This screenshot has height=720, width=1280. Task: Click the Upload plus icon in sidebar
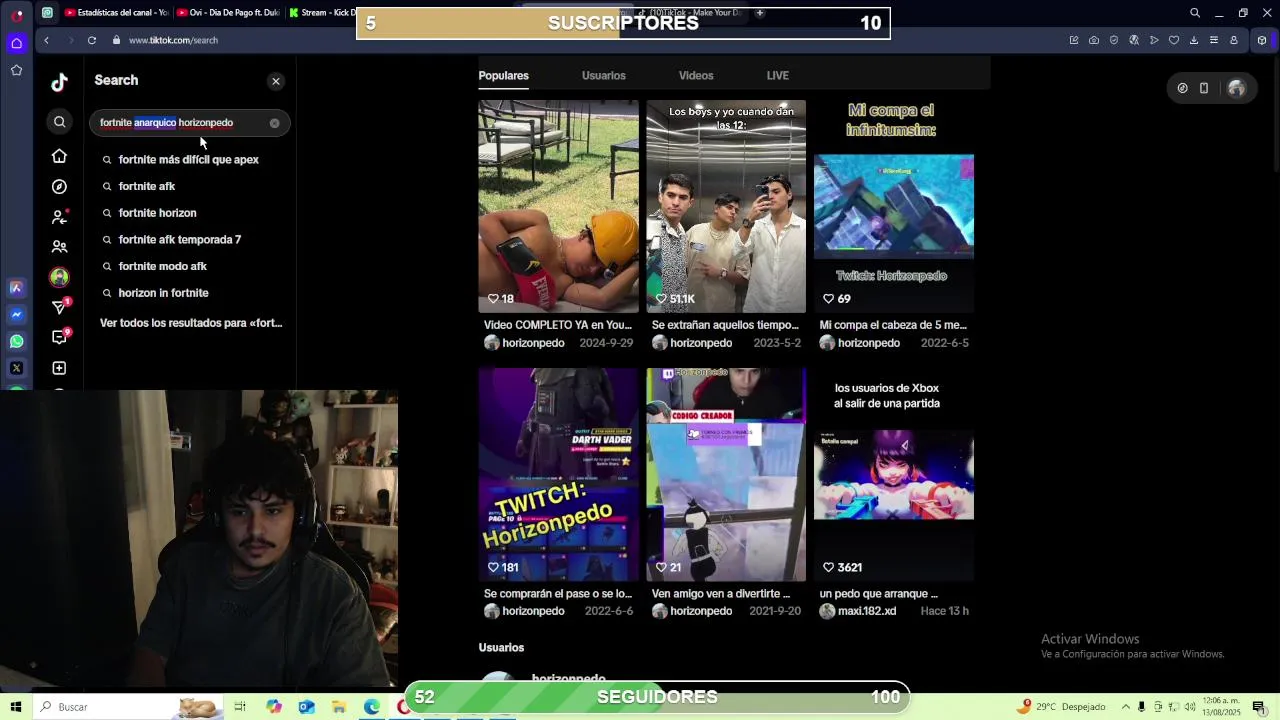click(59, 368)
